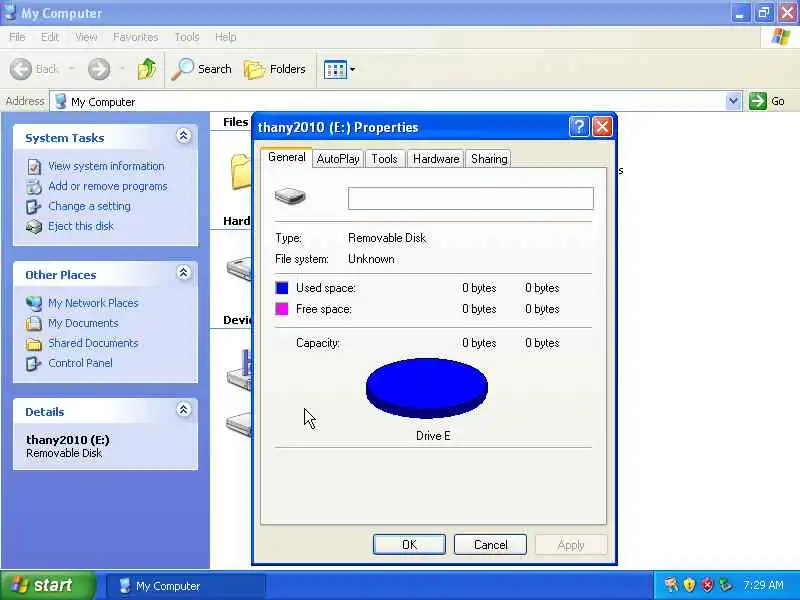Open the Back history dropdown arrow

point(71,69)
